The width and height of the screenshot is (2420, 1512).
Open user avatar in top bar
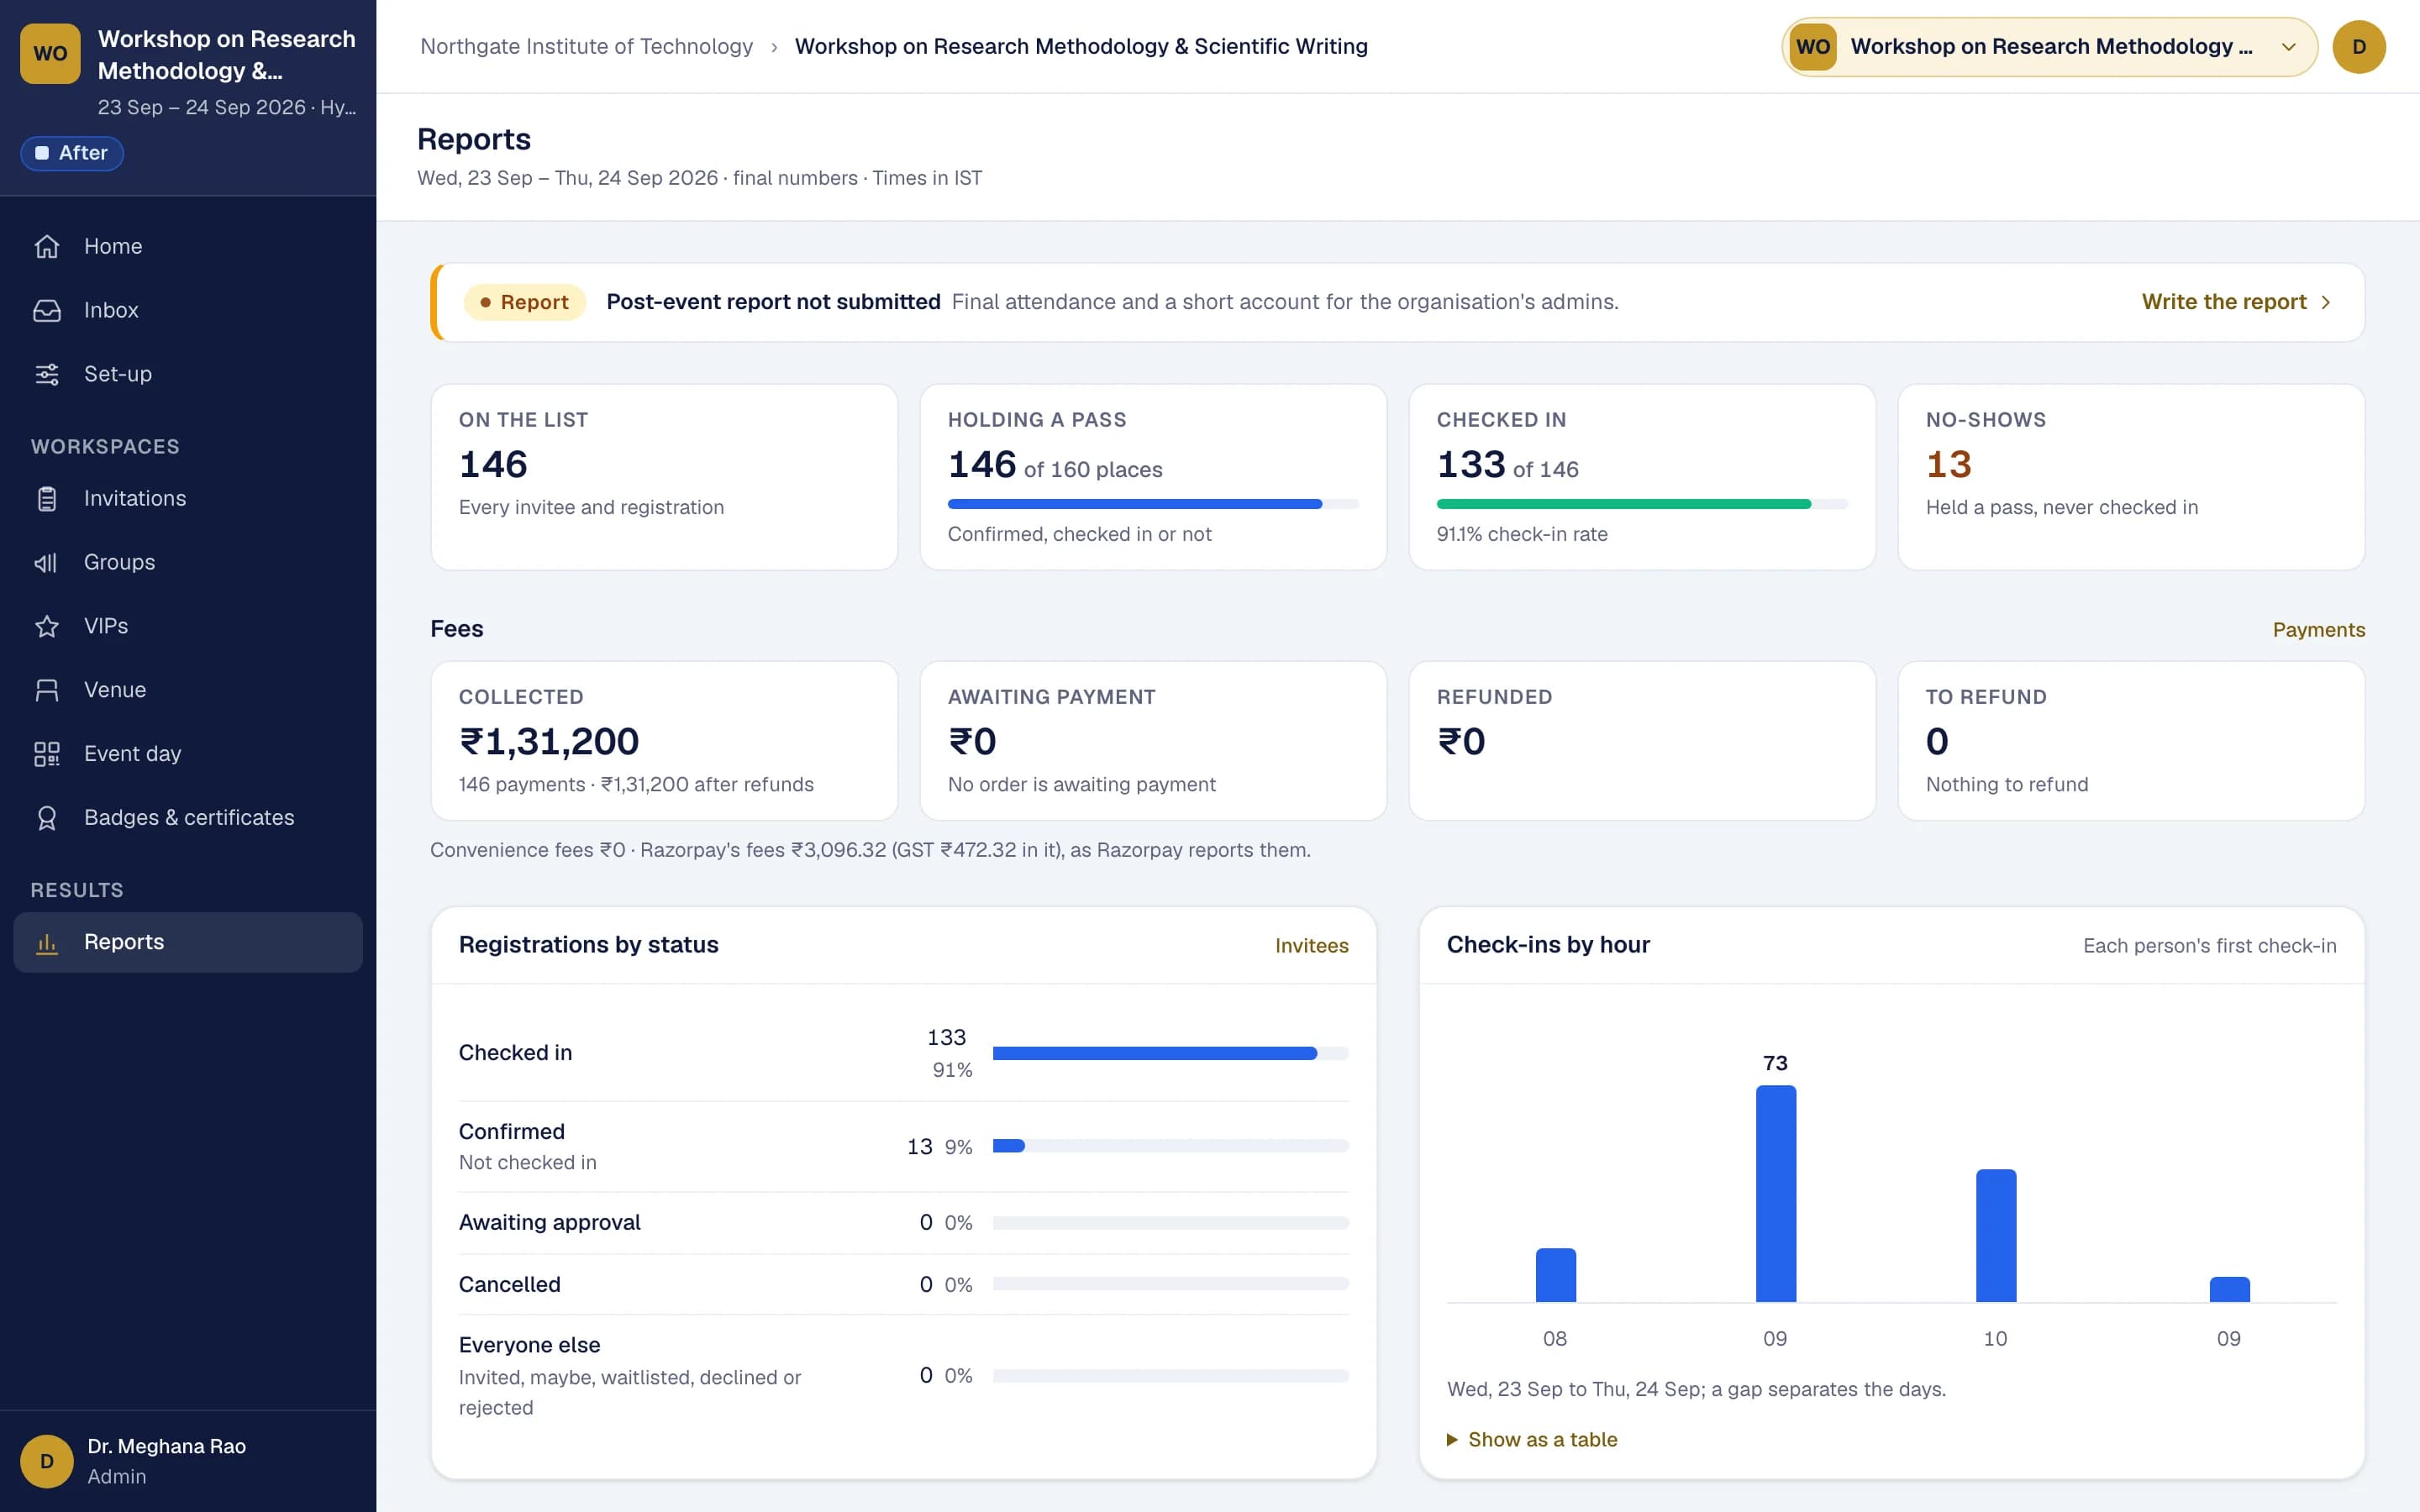click(2359, 47)
